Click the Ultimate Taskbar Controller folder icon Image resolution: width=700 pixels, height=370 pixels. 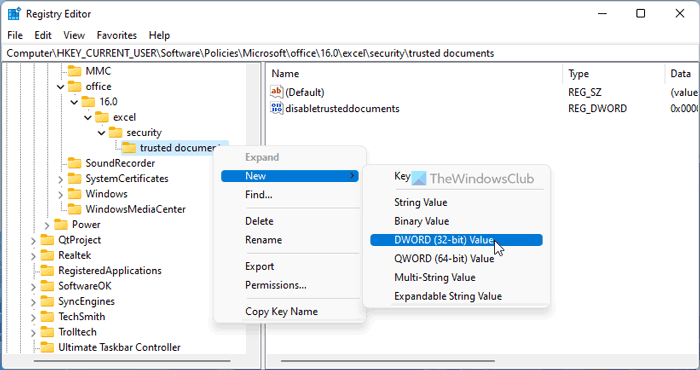(47, 347)
